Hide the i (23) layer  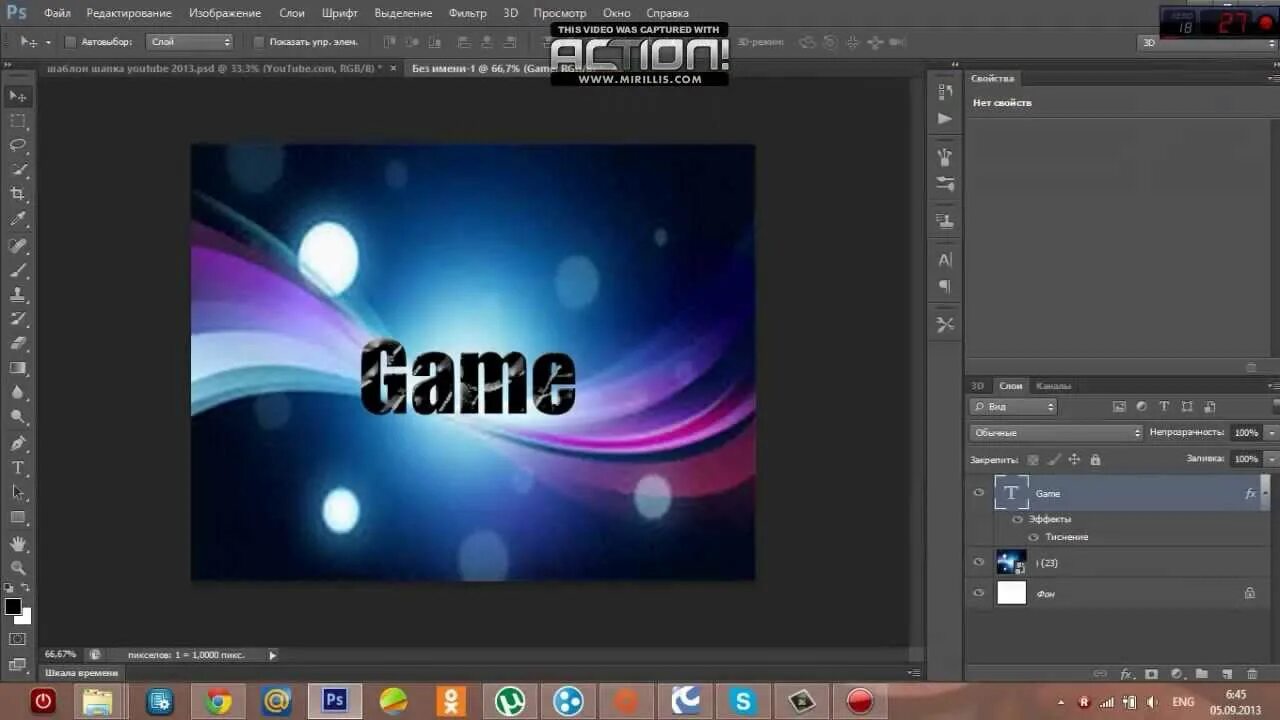click(979, 563)
